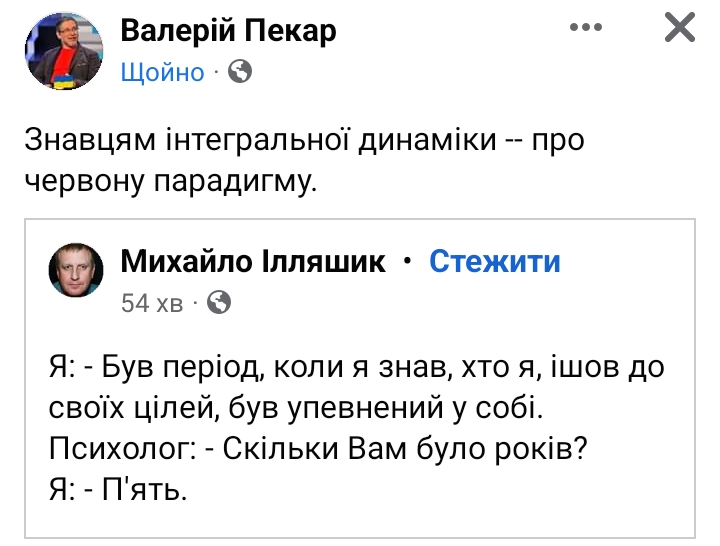
Task: Click the globe icon beside "54 хв"
Action: 219,302
